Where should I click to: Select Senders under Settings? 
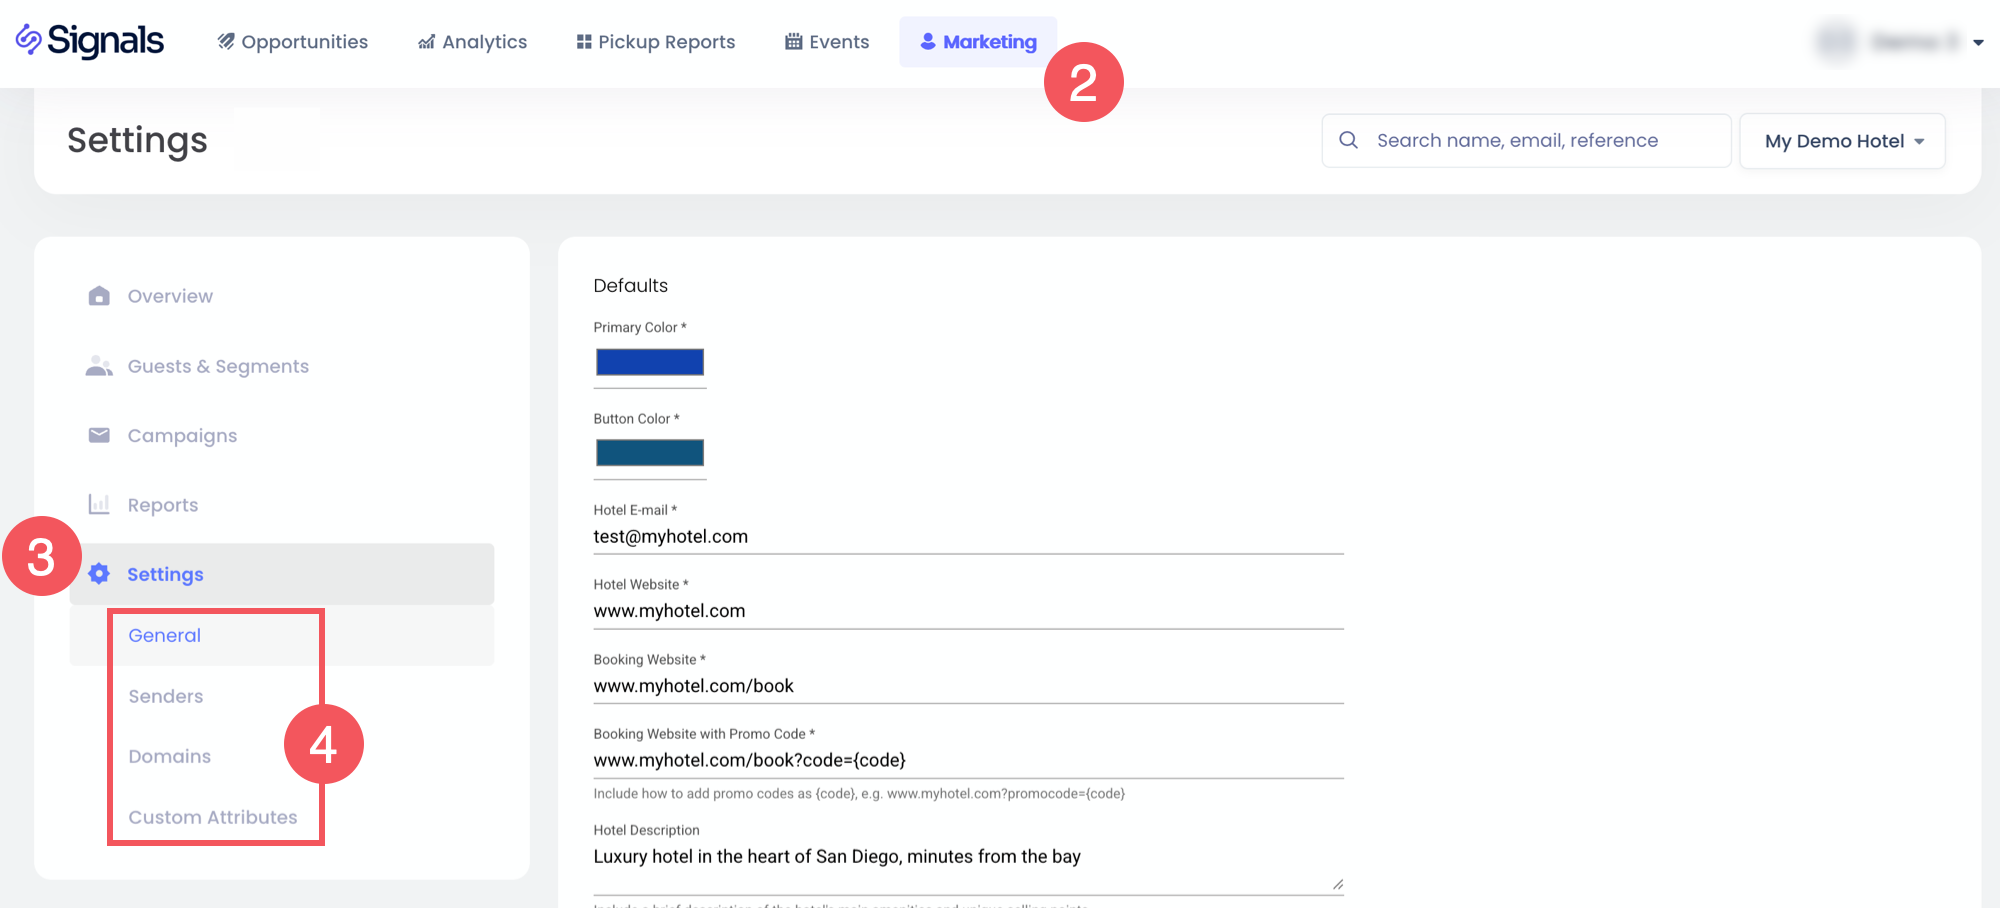click(x=166, y=696)
